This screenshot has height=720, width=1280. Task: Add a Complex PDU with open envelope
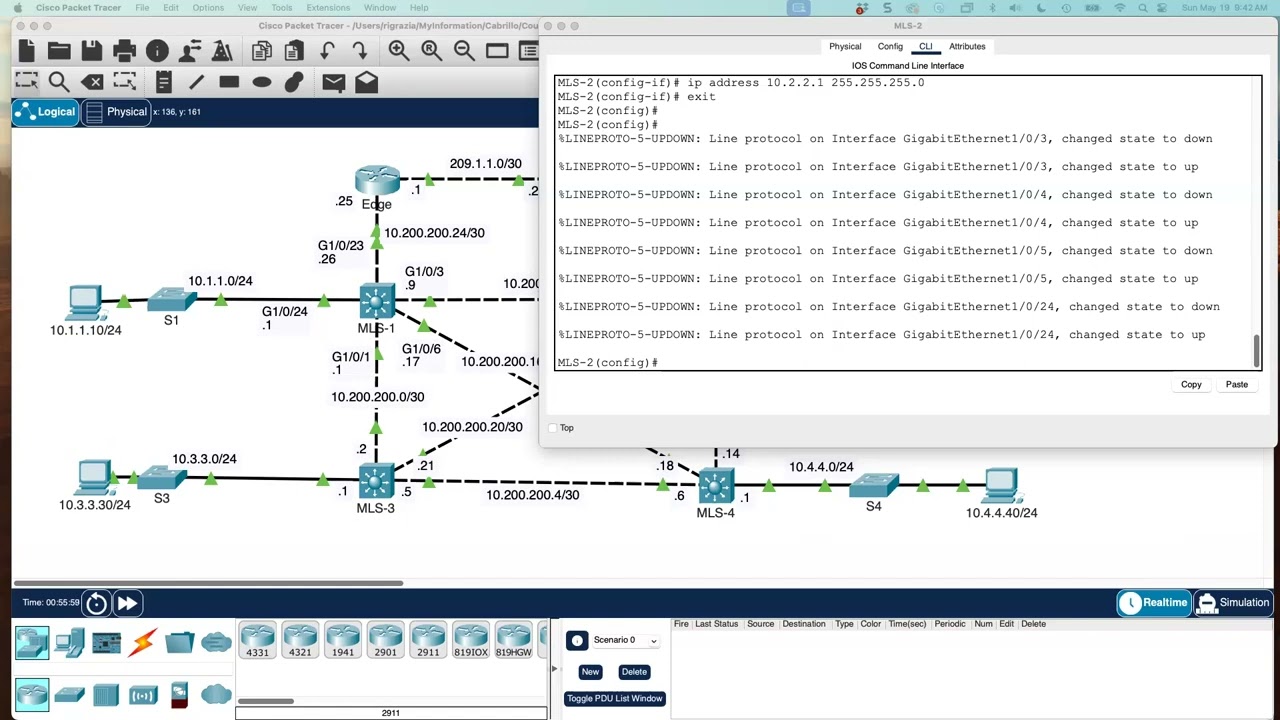[367, 82]
